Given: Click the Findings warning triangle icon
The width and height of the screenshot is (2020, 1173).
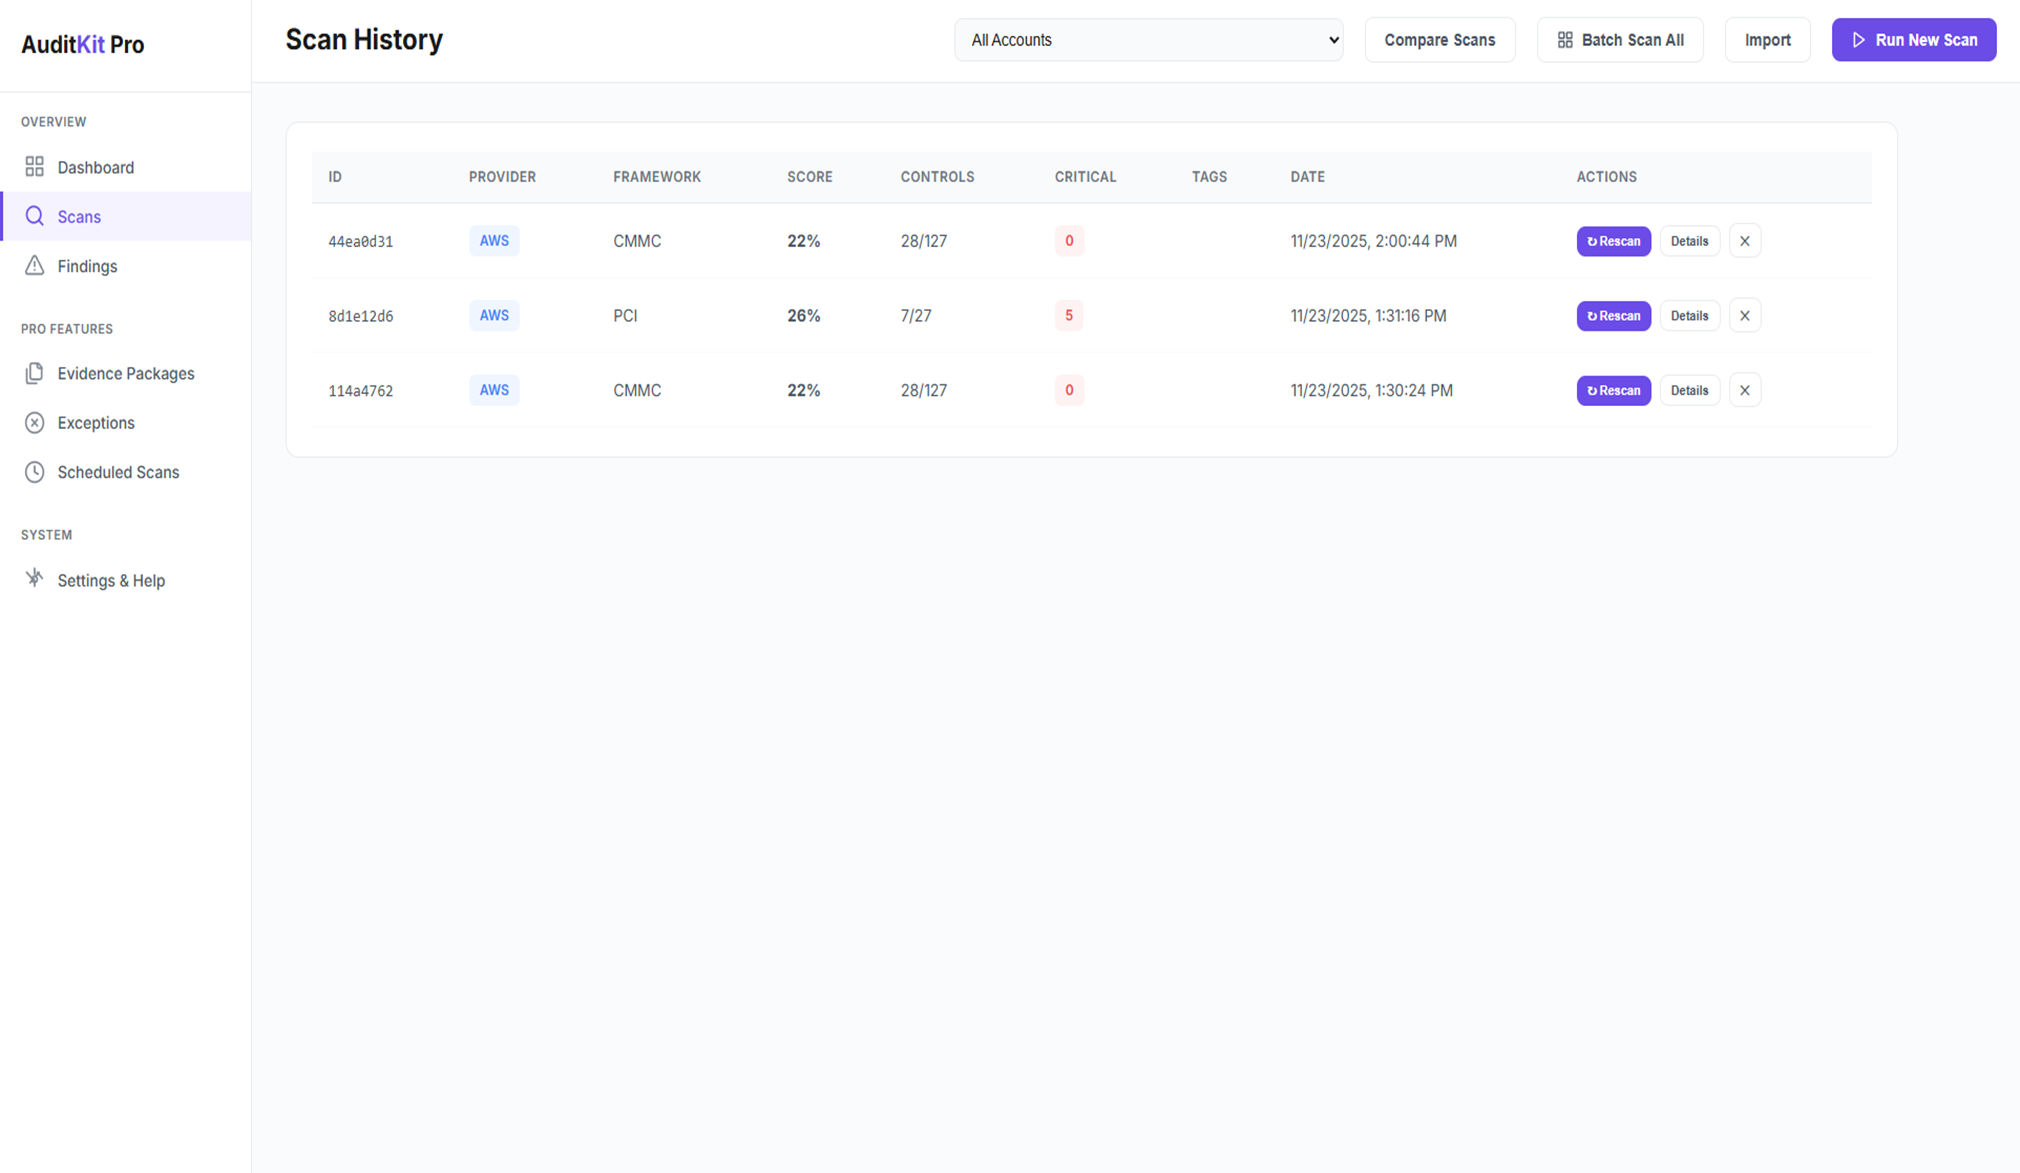Looking at the screenshot, I should click(35, 266).
